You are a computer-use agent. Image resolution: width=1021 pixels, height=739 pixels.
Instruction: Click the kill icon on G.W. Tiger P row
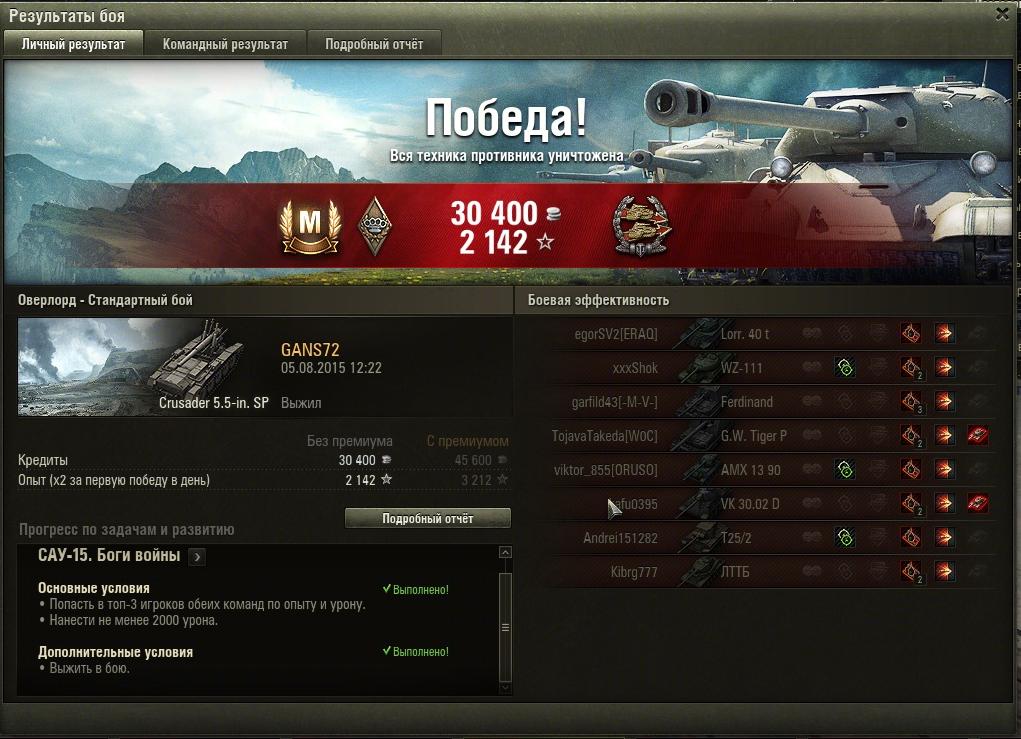tap(977, 435)
